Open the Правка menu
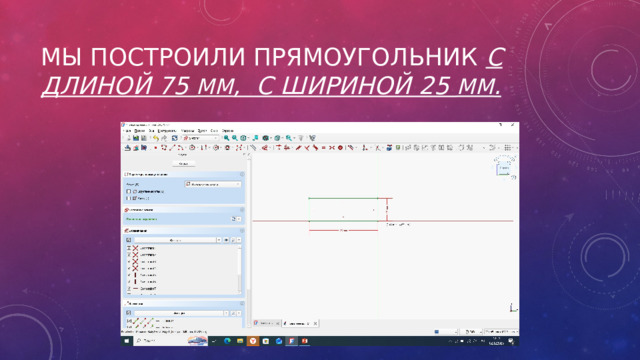 click(140, 131)
